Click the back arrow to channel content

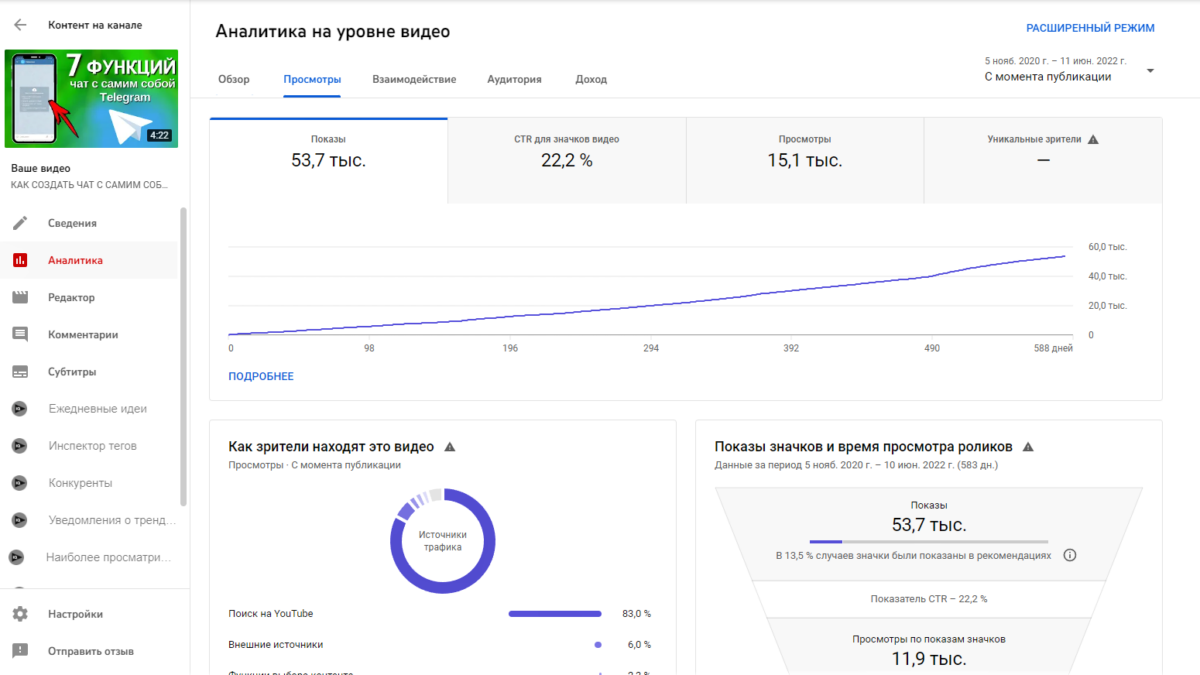pos(20,25)
